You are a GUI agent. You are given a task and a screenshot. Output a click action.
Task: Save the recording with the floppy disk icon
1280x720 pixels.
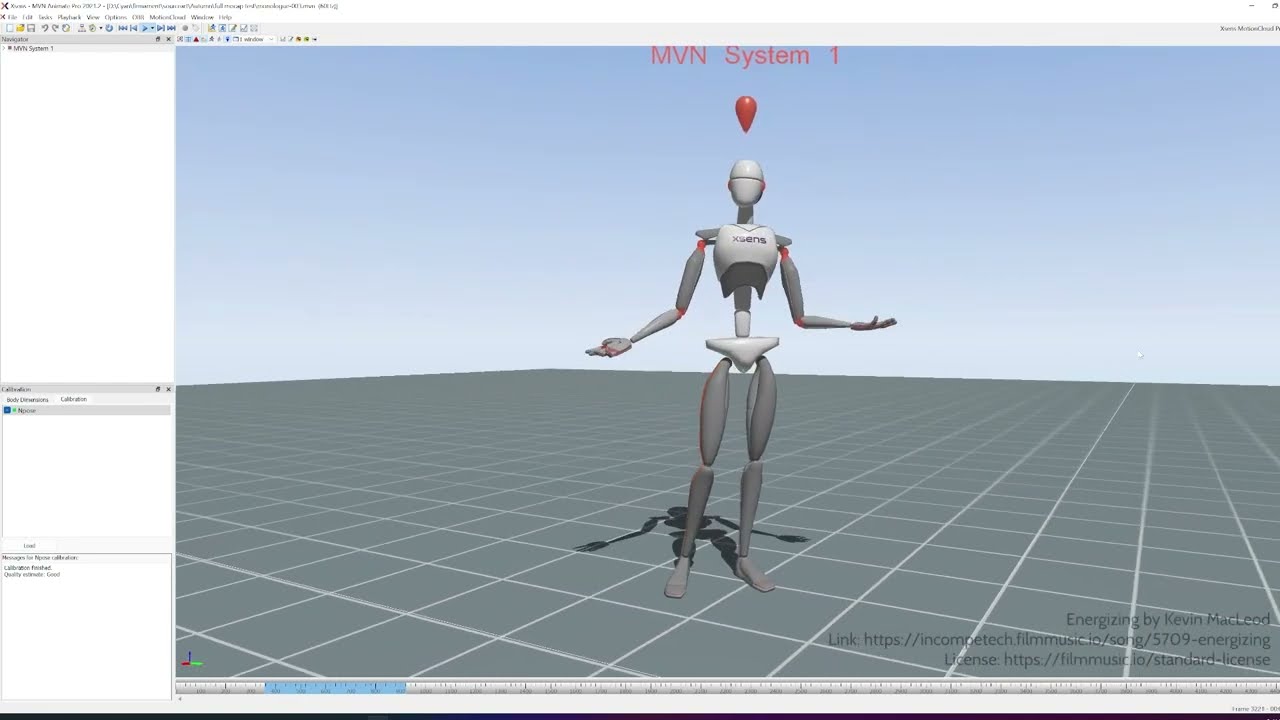click(31, 28)
